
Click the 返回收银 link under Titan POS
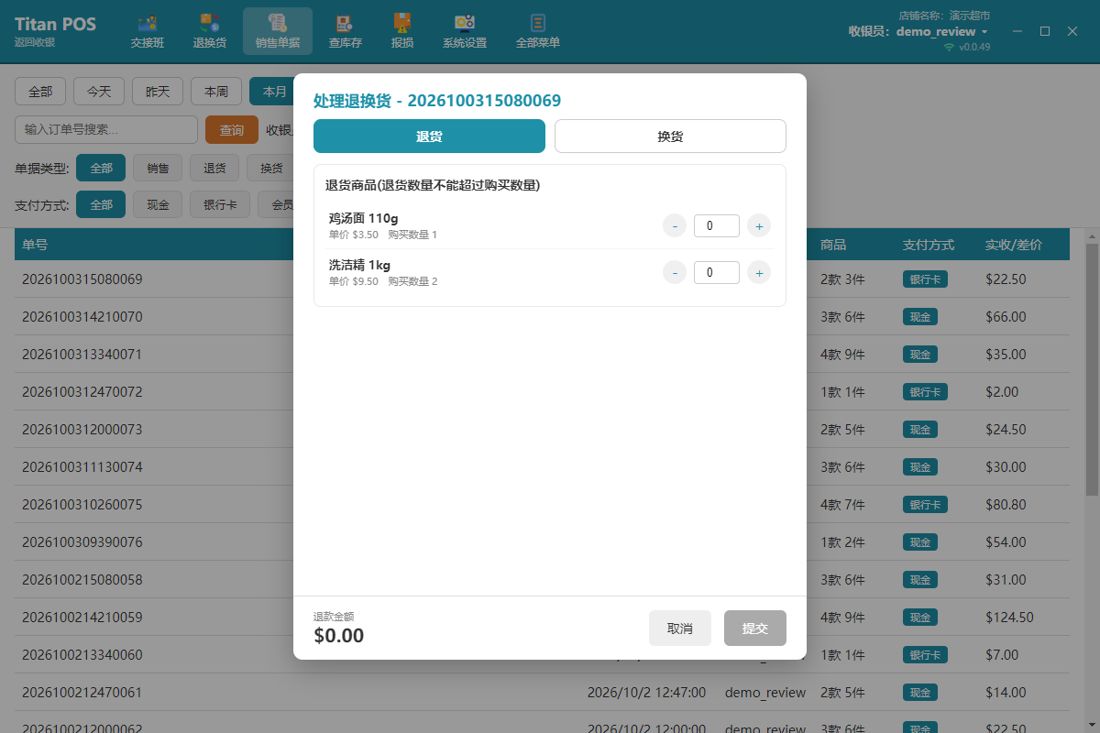[x=35, y=43]
